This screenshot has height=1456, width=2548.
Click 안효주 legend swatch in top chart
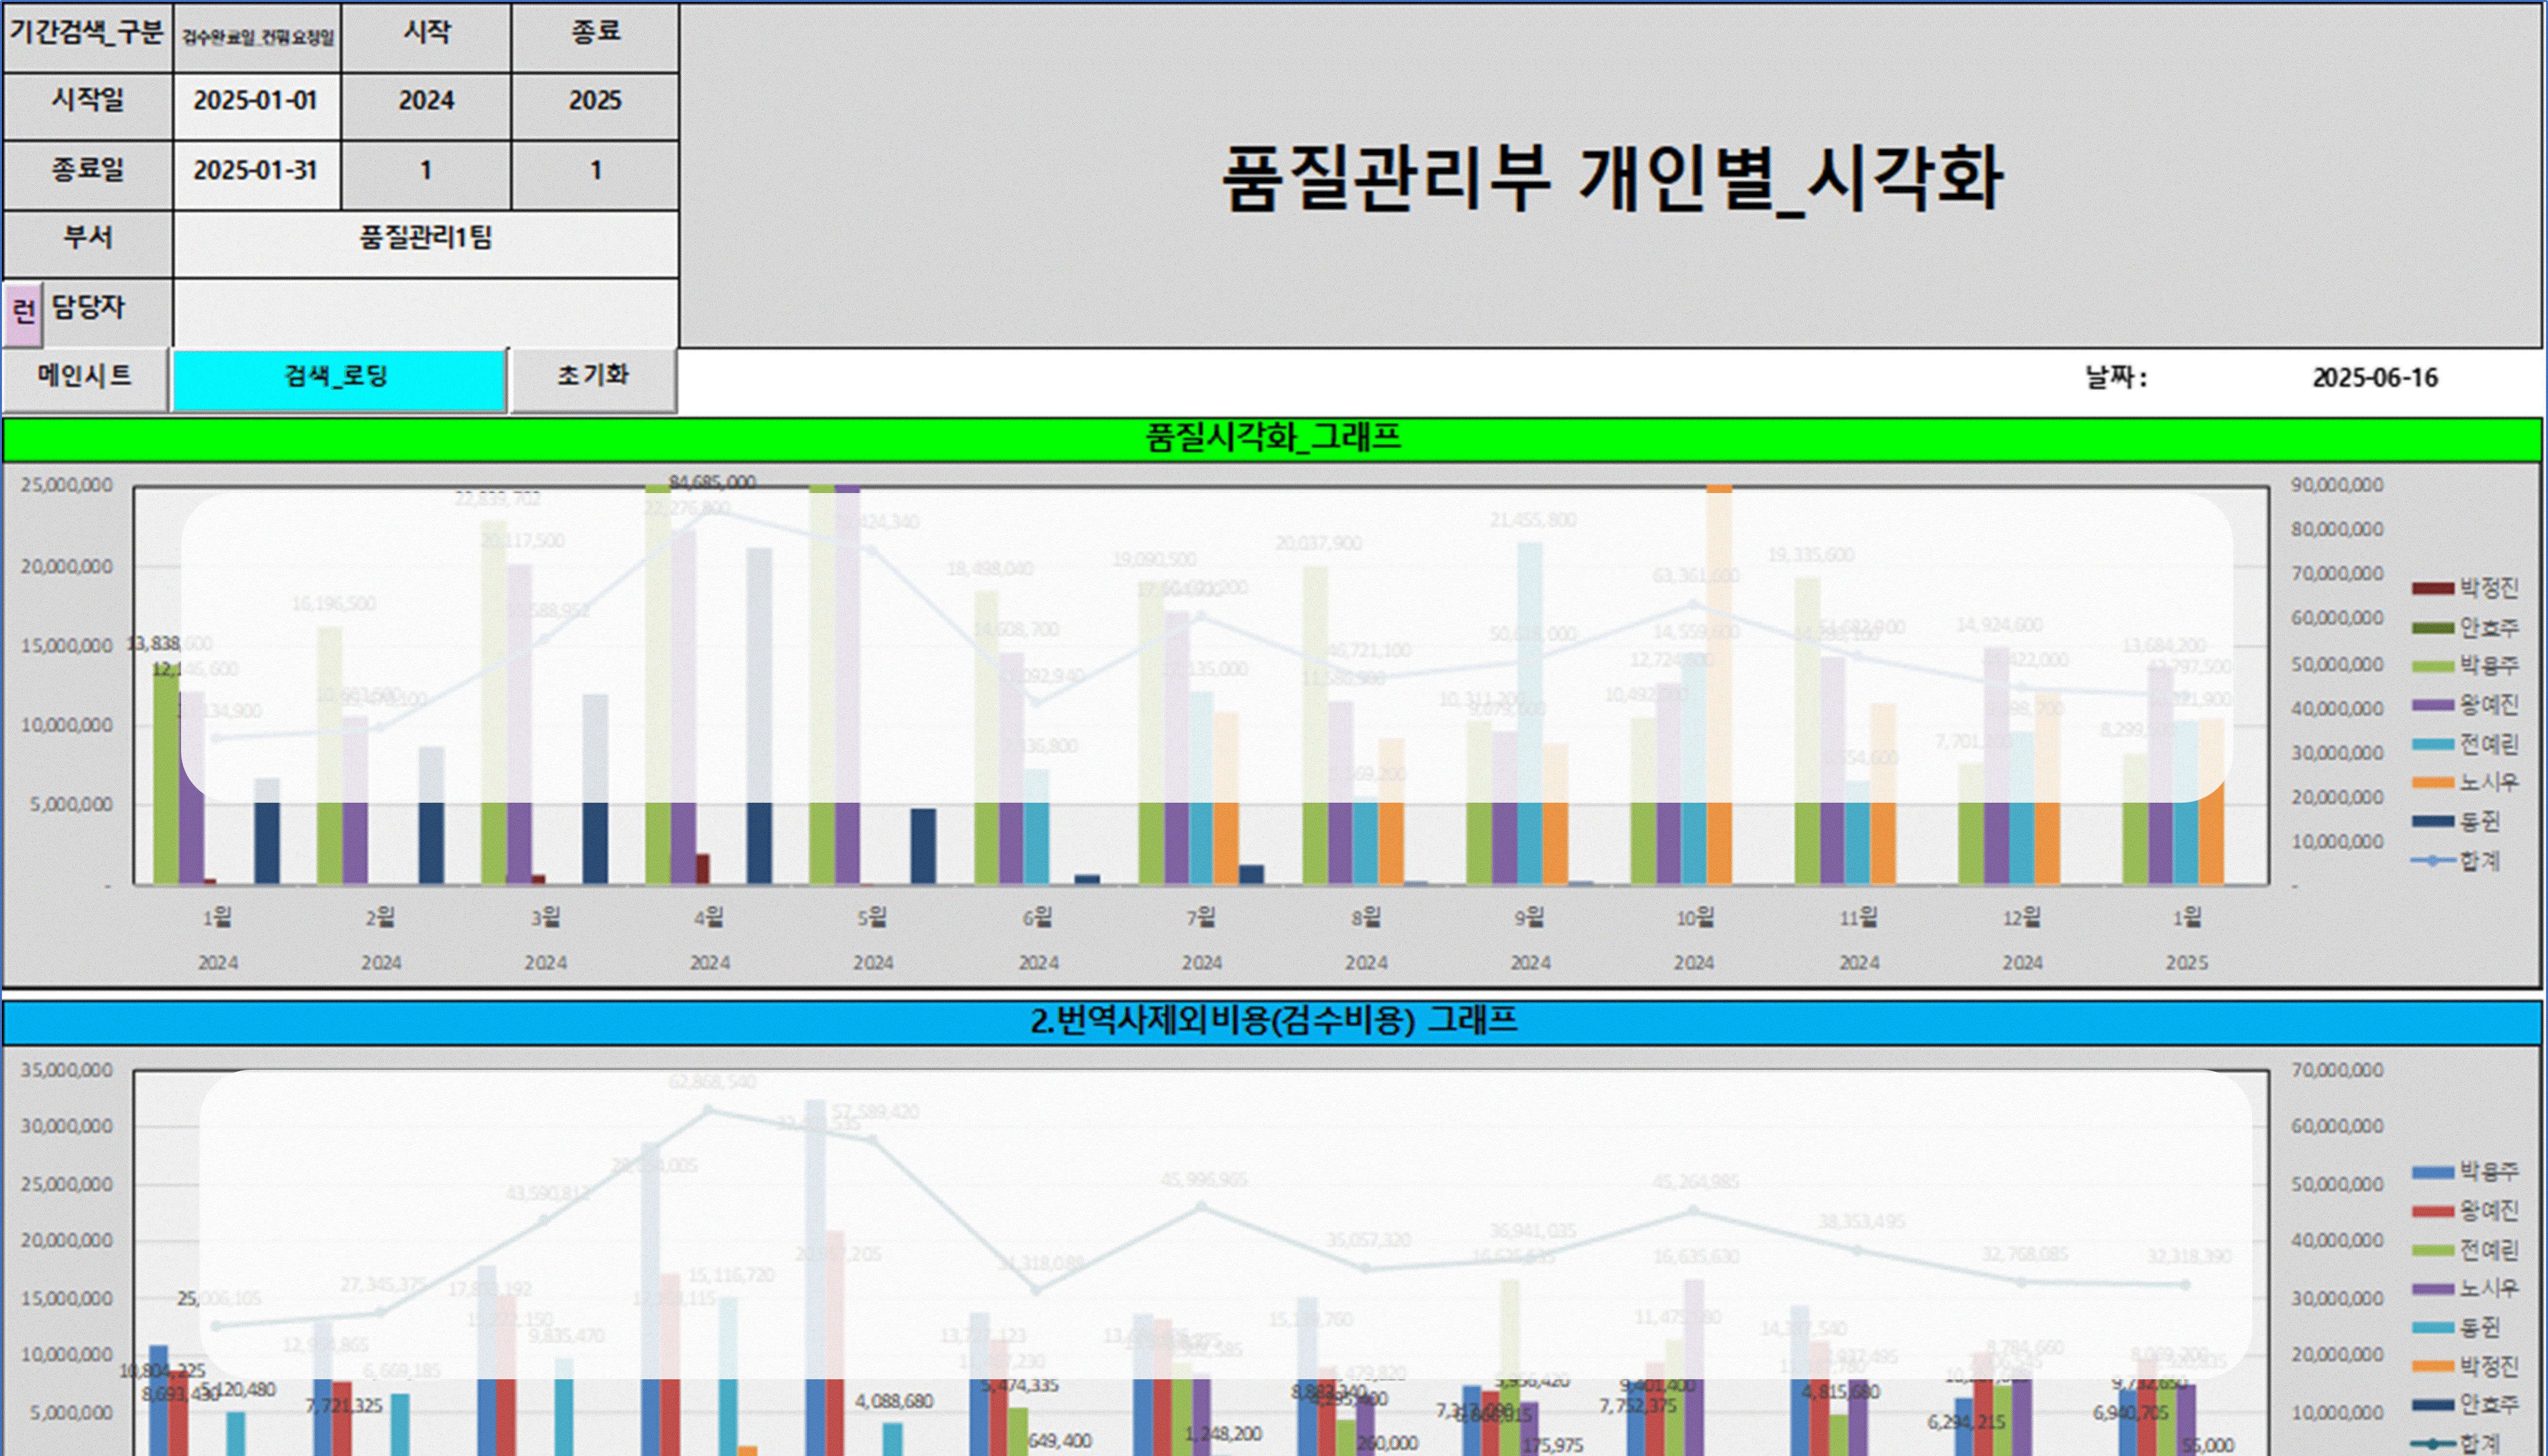[x=2432, y=629]
